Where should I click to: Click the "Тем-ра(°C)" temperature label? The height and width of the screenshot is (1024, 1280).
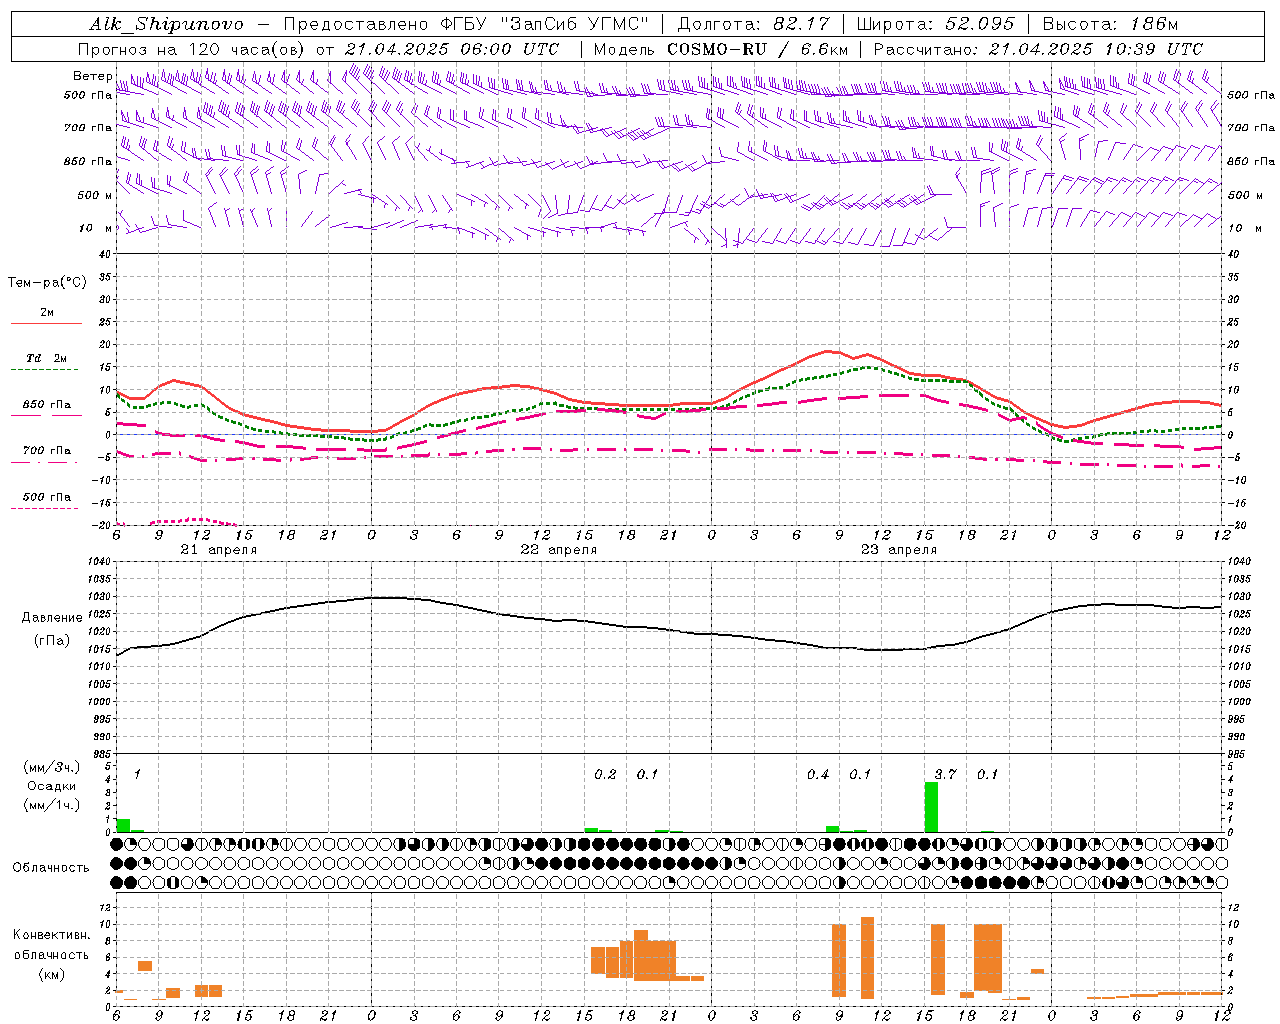[x=47, y=283]
